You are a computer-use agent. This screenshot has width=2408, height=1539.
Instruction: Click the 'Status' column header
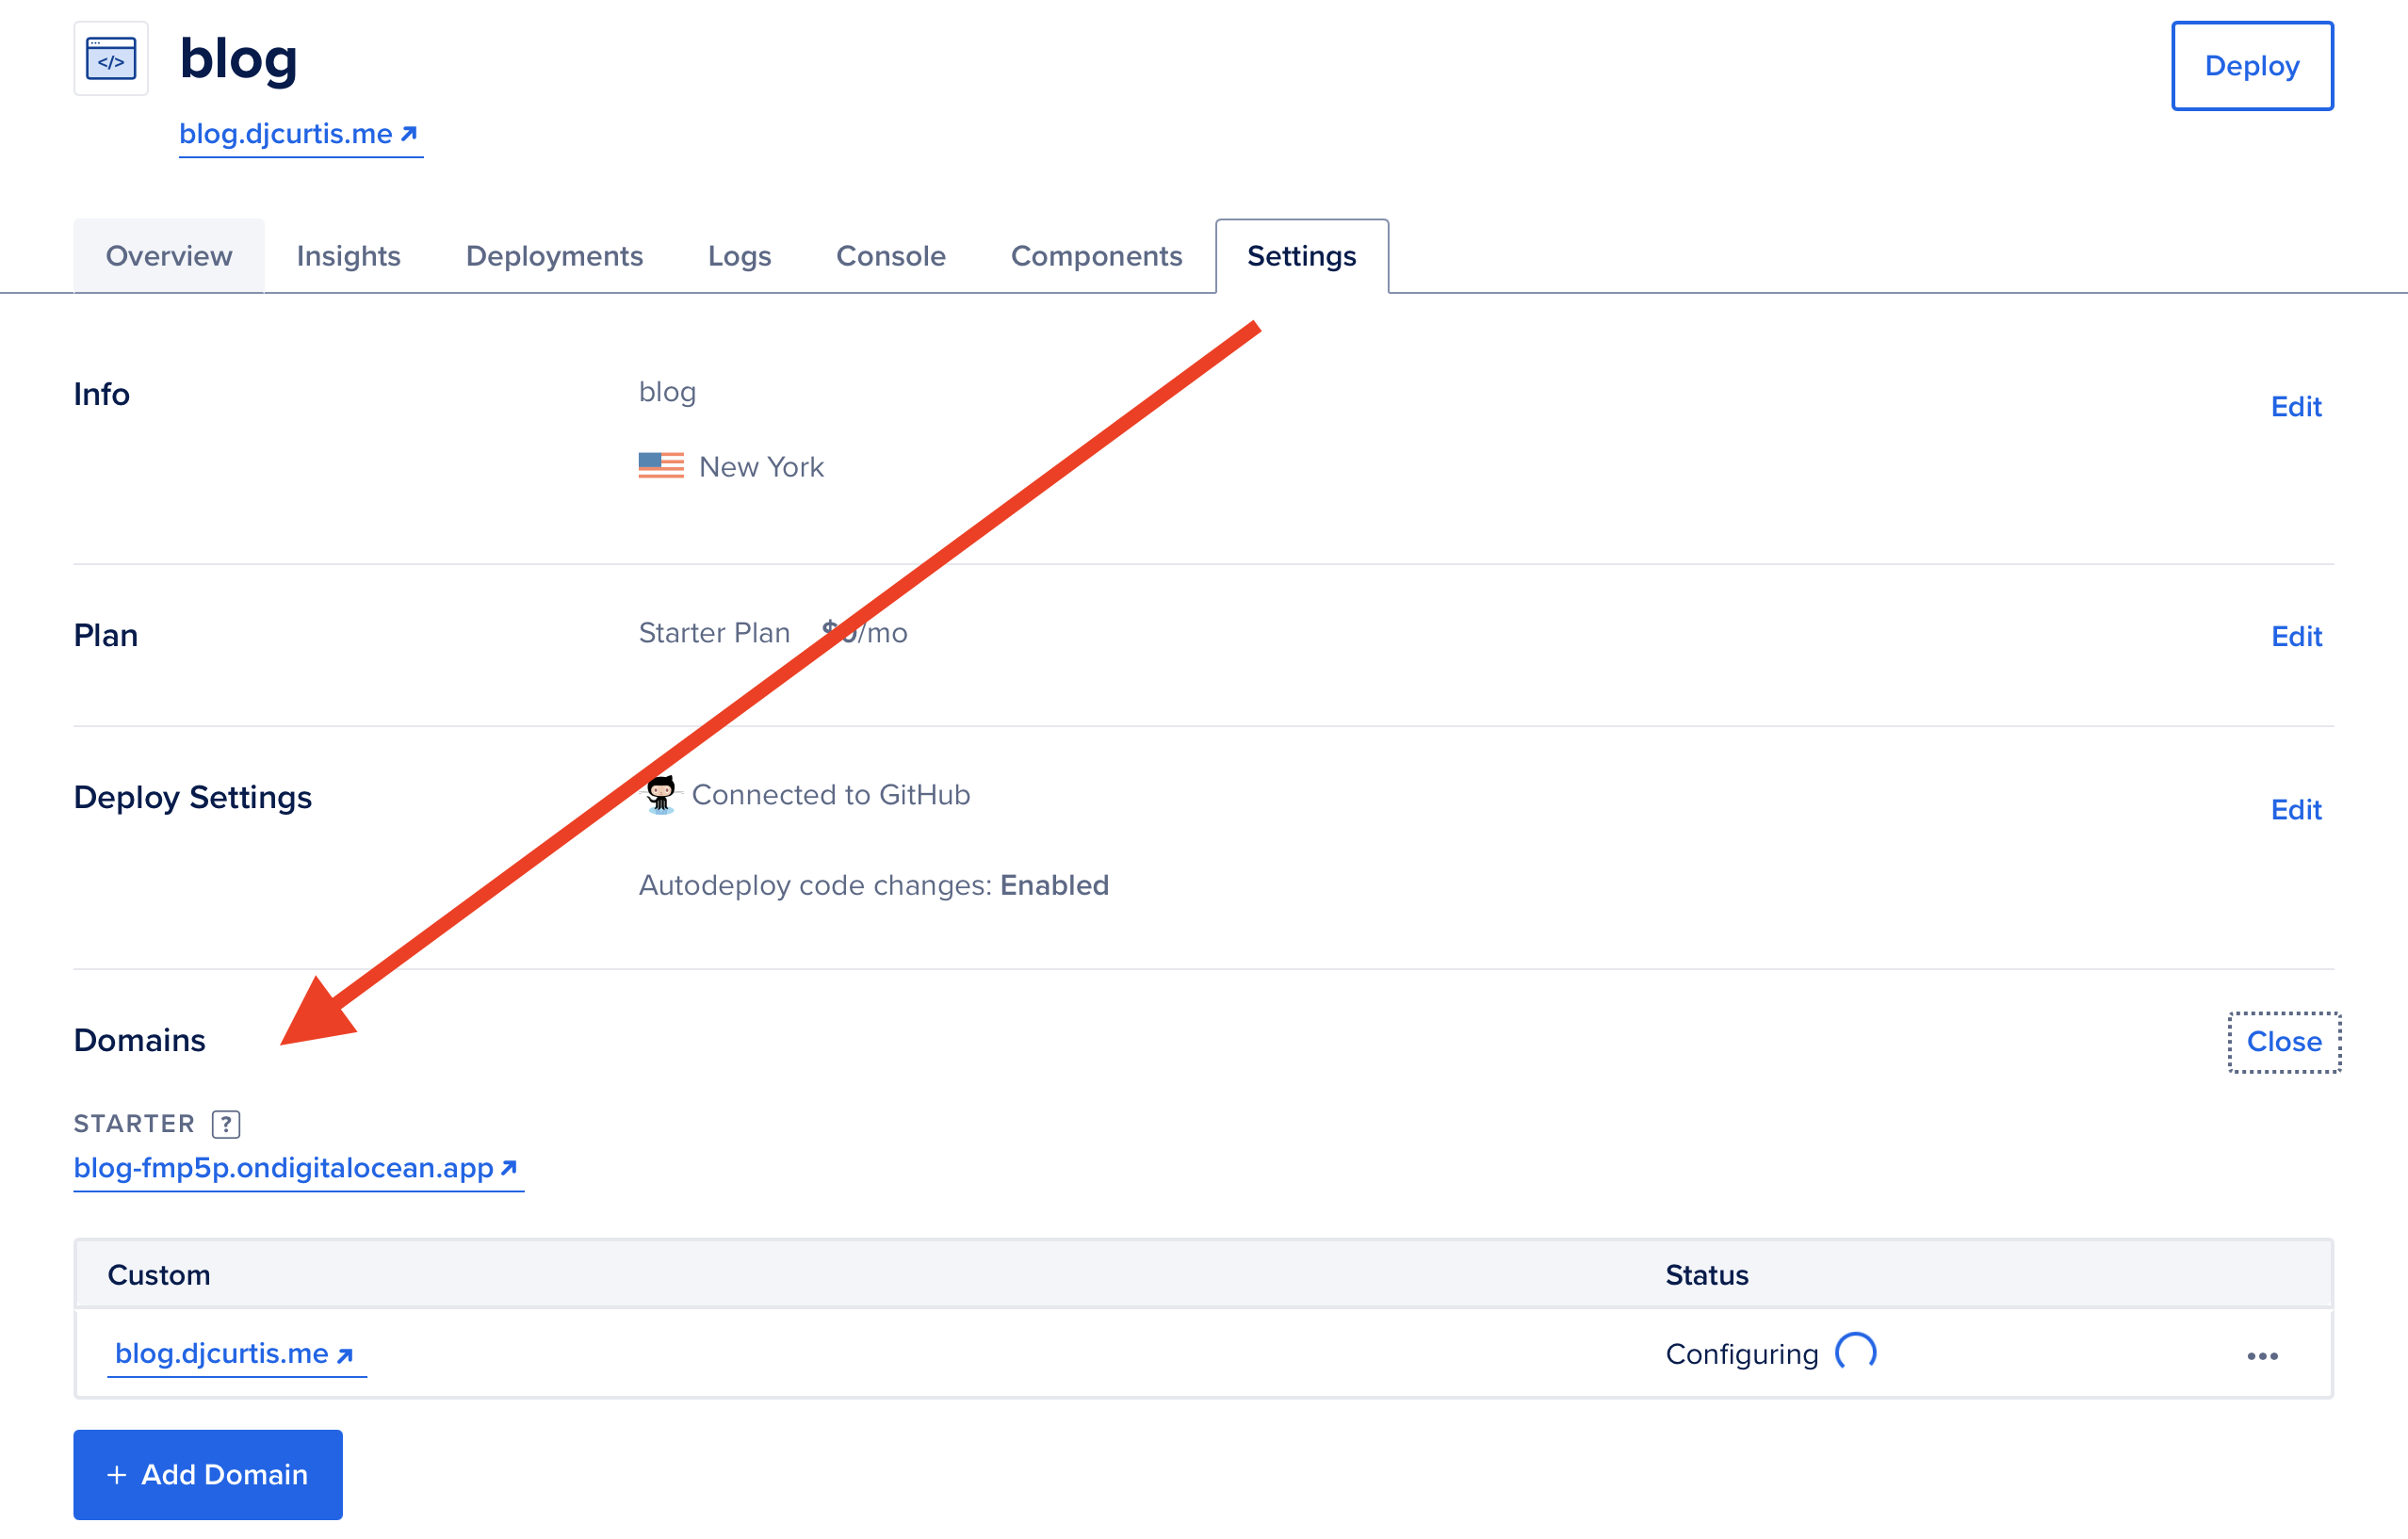(1707, 1275)
